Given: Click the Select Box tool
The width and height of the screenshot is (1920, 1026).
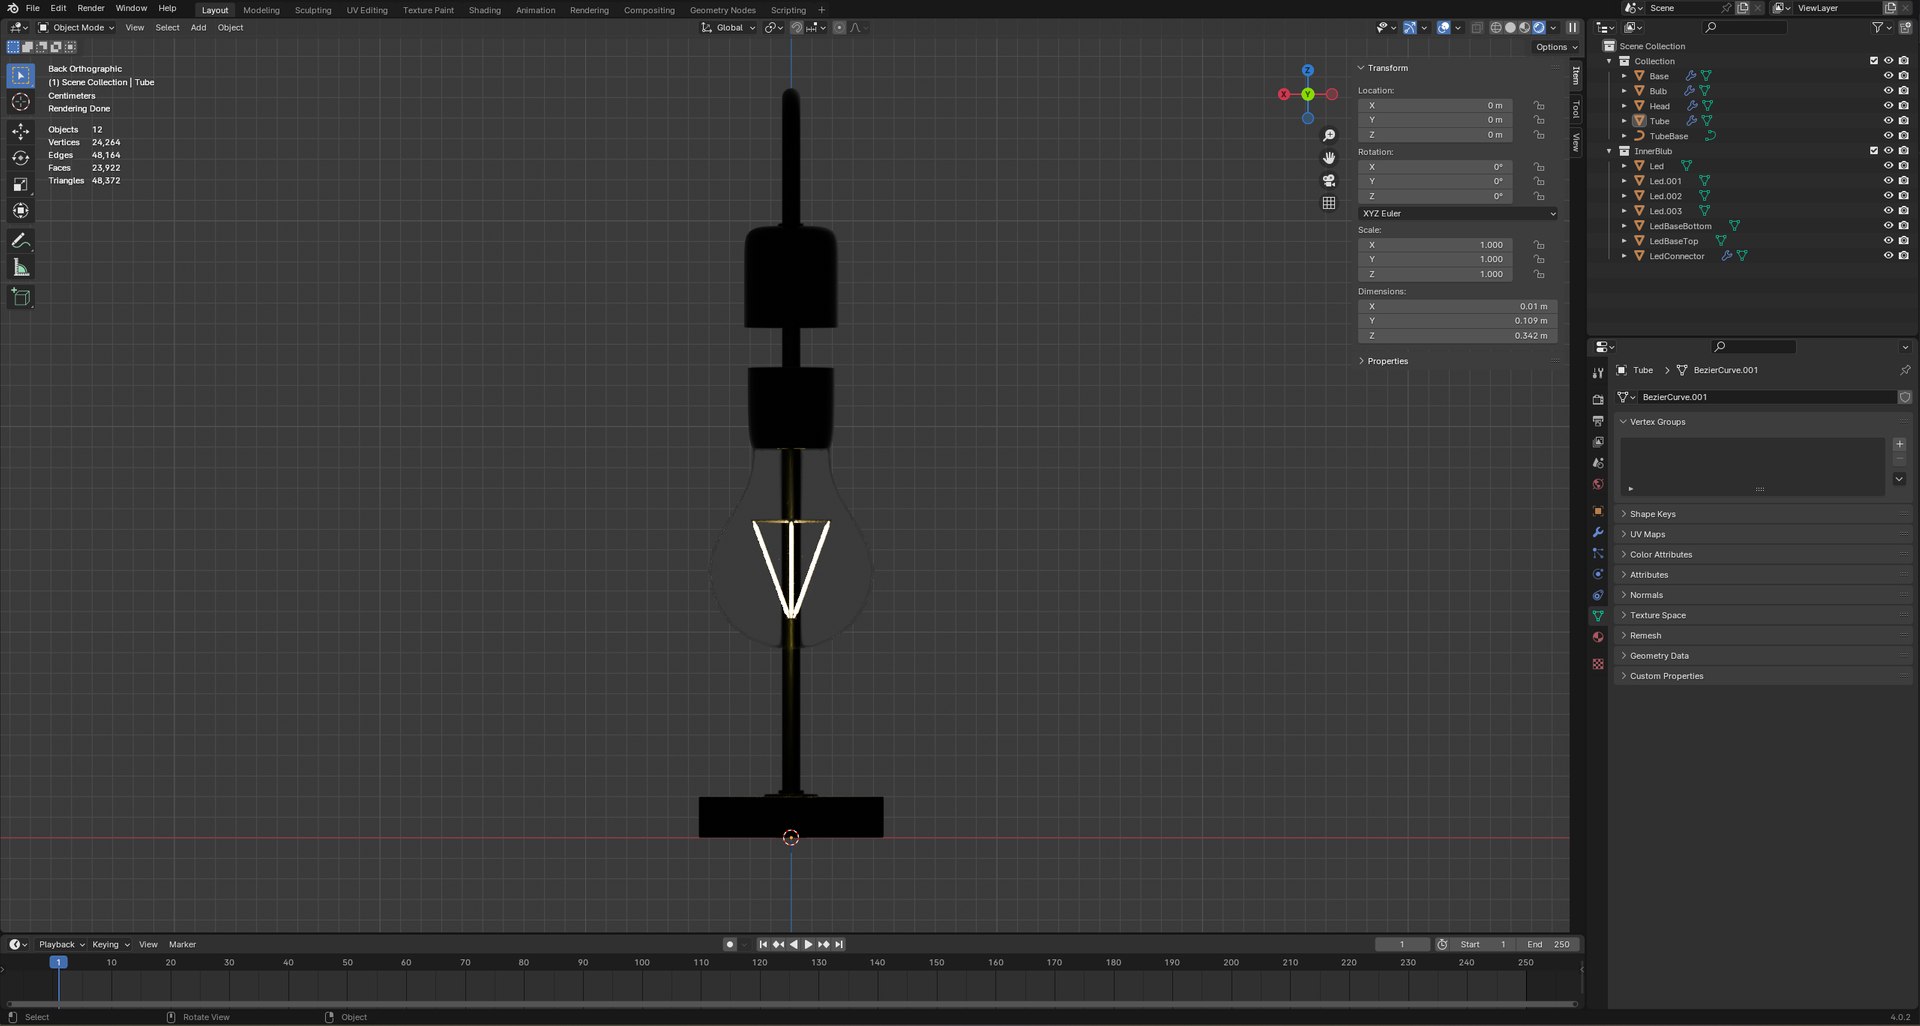Looking at the screenshot, I should click(x=21, y=76).
